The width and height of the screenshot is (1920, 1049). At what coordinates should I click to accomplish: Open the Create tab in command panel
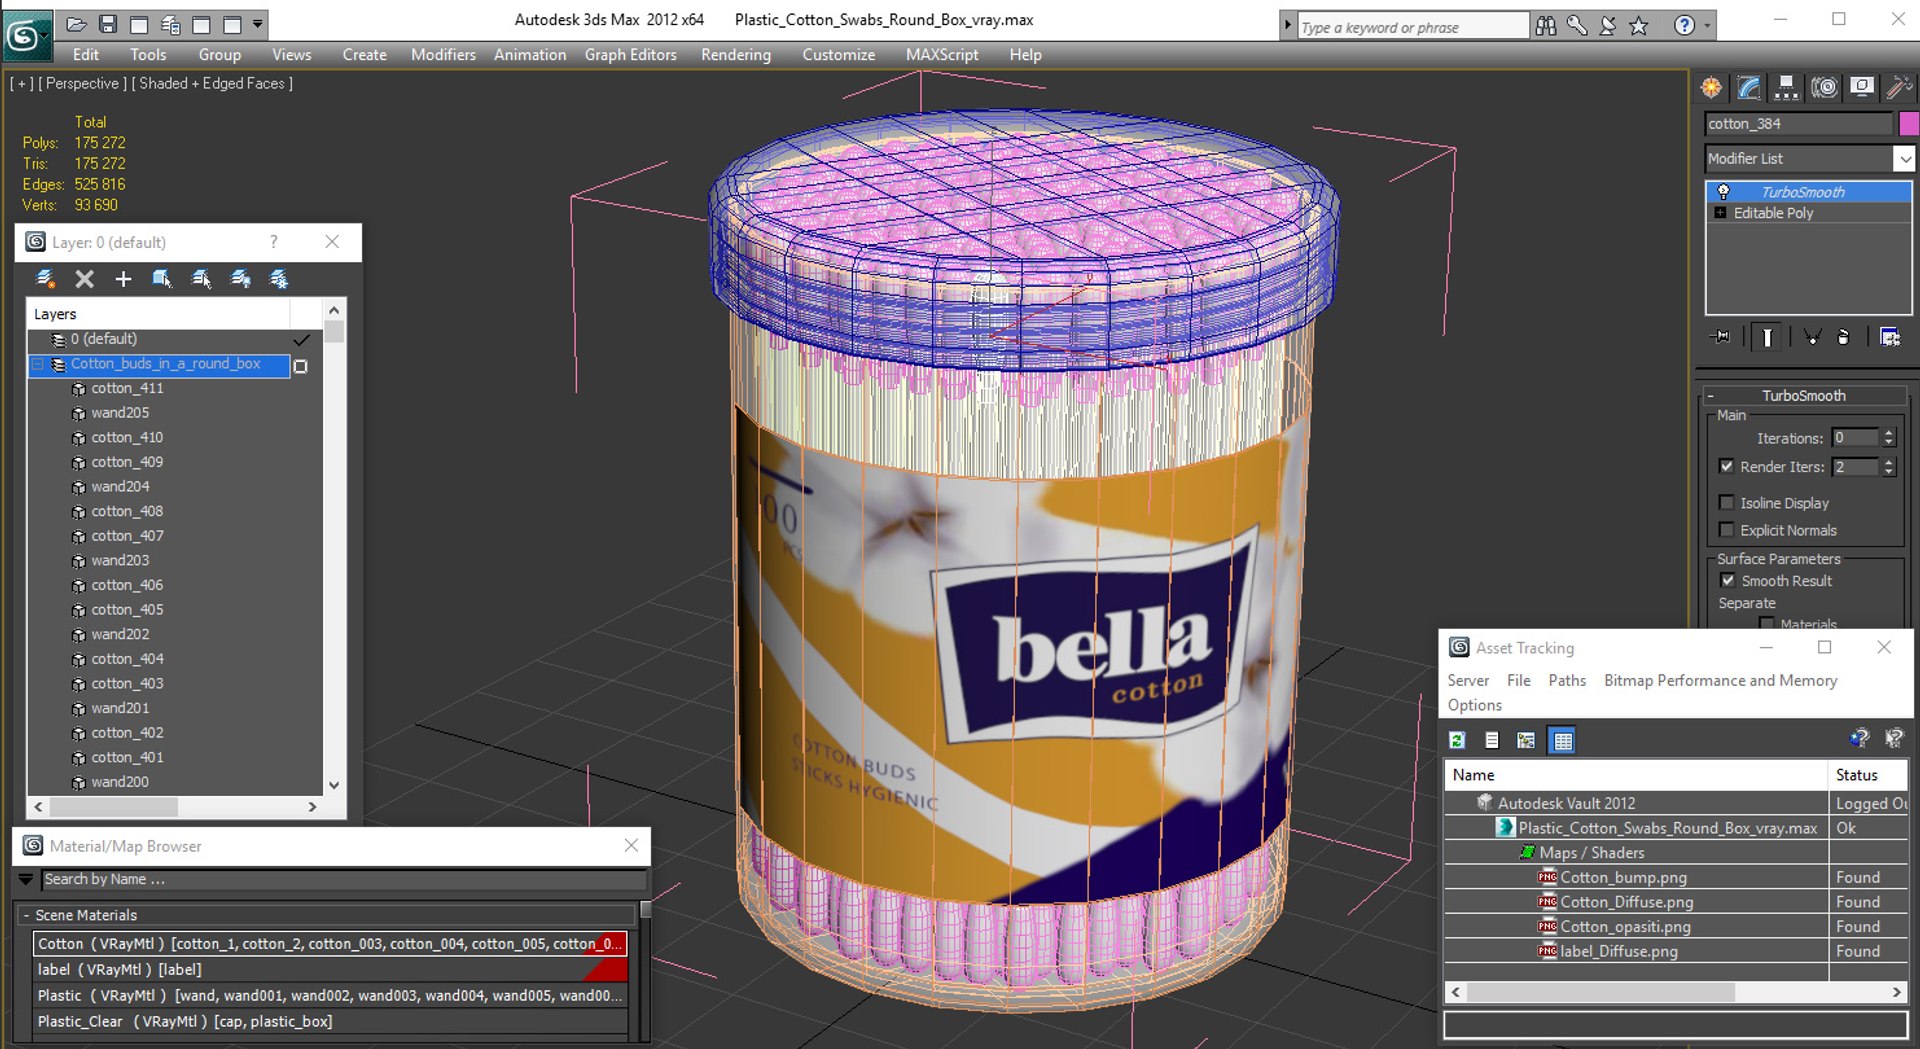pos(1712,88)
